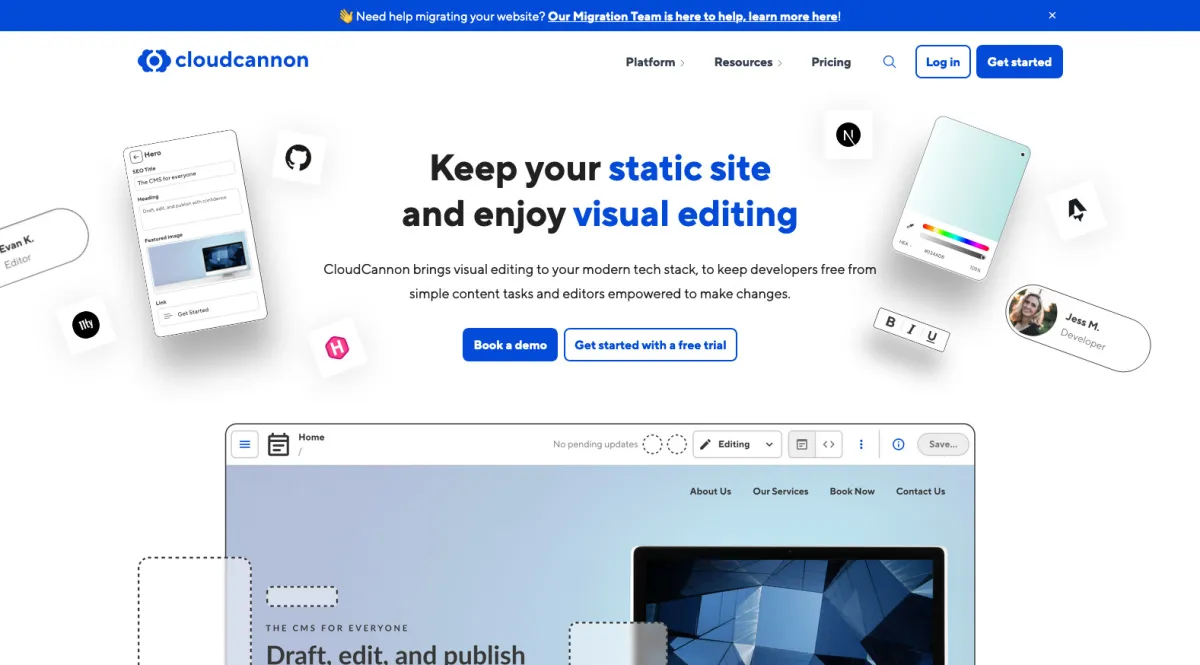Image resolution: width=1200 pixels, height=665 pixels.
Task: Click the Home page title in editor
Action: pos(311,437)
